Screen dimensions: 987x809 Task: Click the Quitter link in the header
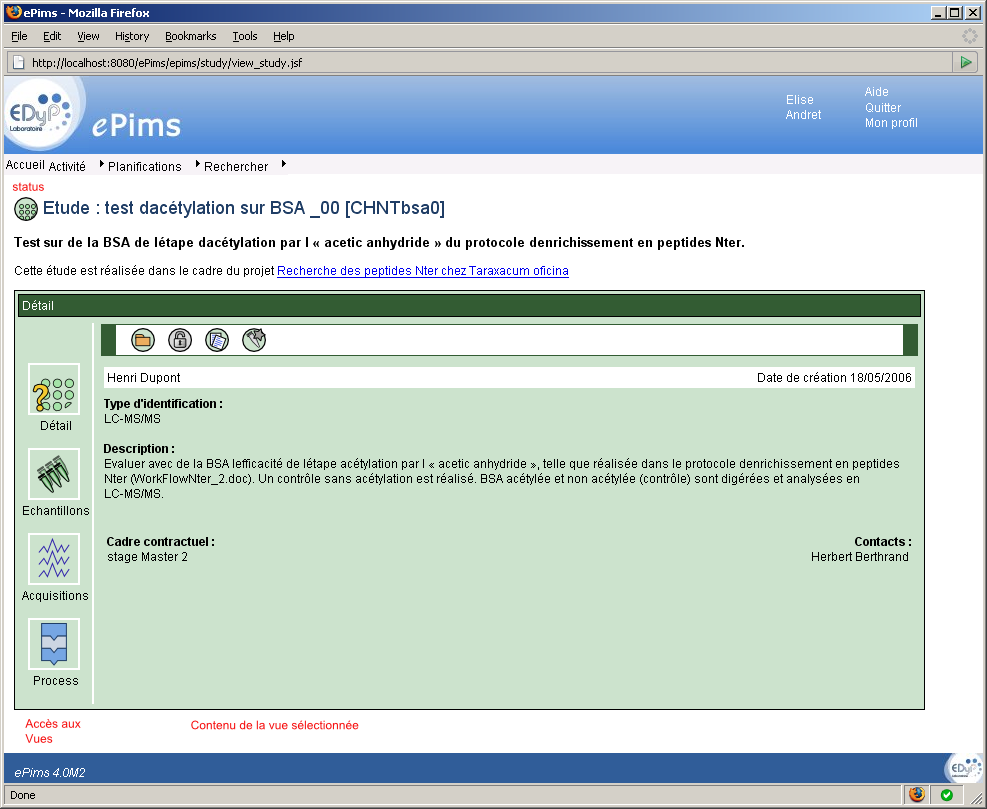click(x=882, y=108)
